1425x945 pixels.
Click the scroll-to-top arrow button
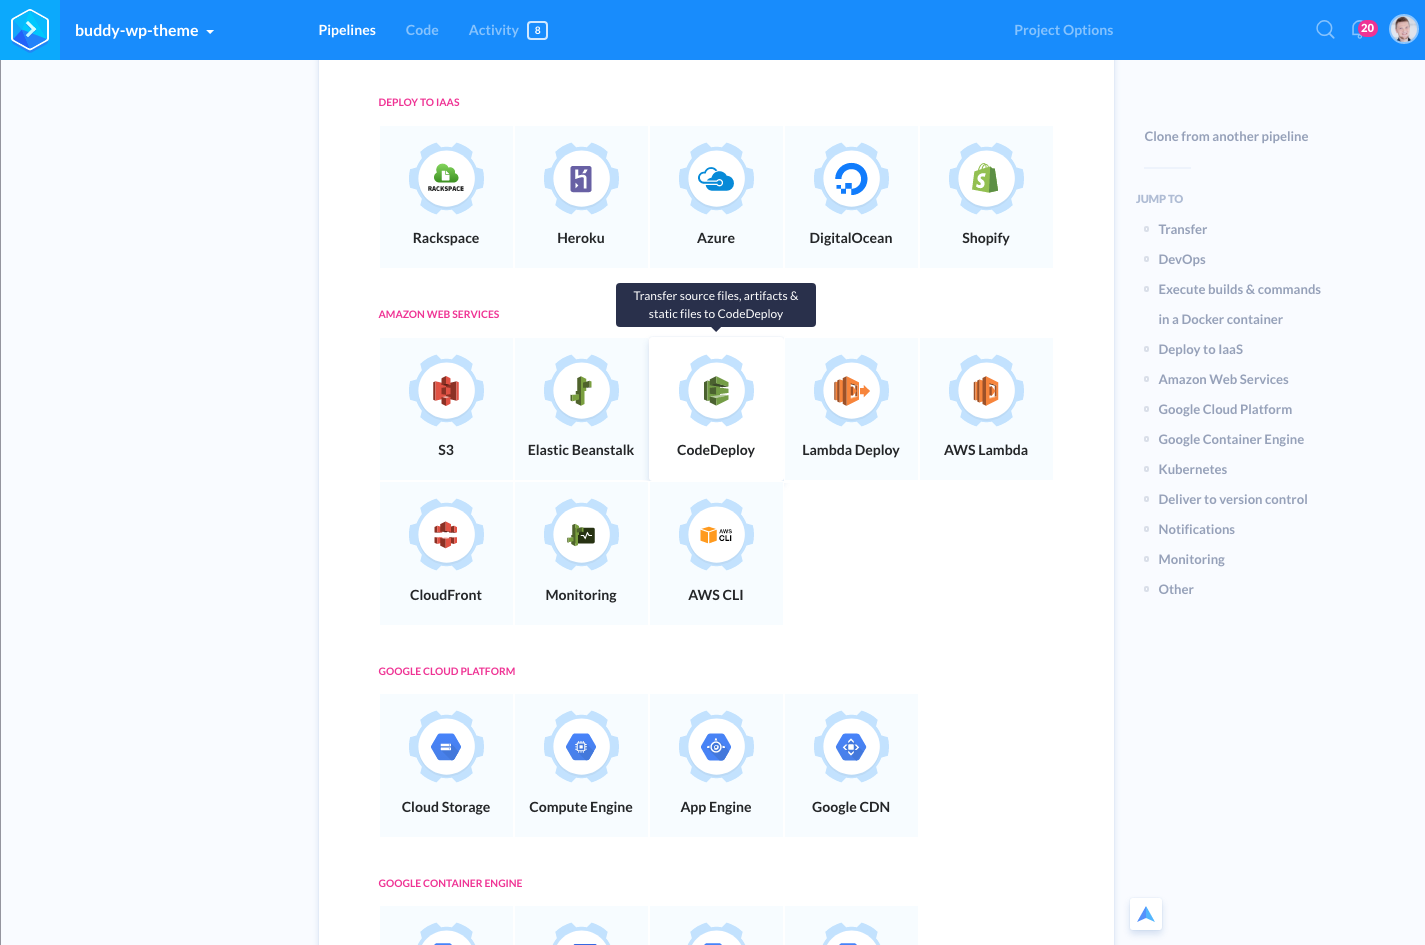point(1146,914)
